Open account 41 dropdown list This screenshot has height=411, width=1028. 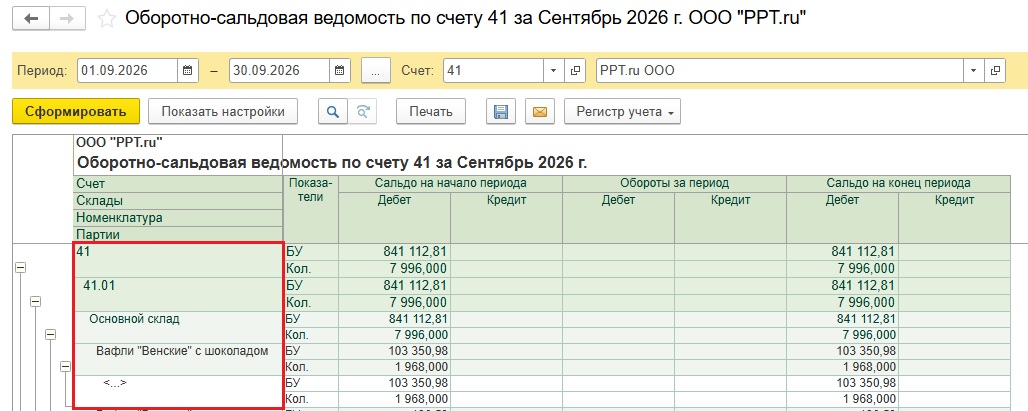coord(553,71)
